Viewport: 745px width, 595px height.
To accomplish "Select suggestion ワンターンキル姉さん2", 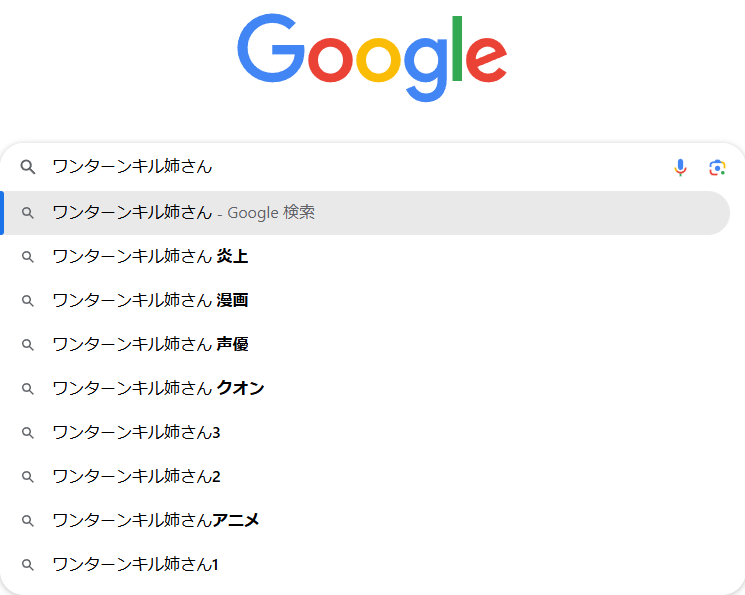I will click(x=365, y=476).
